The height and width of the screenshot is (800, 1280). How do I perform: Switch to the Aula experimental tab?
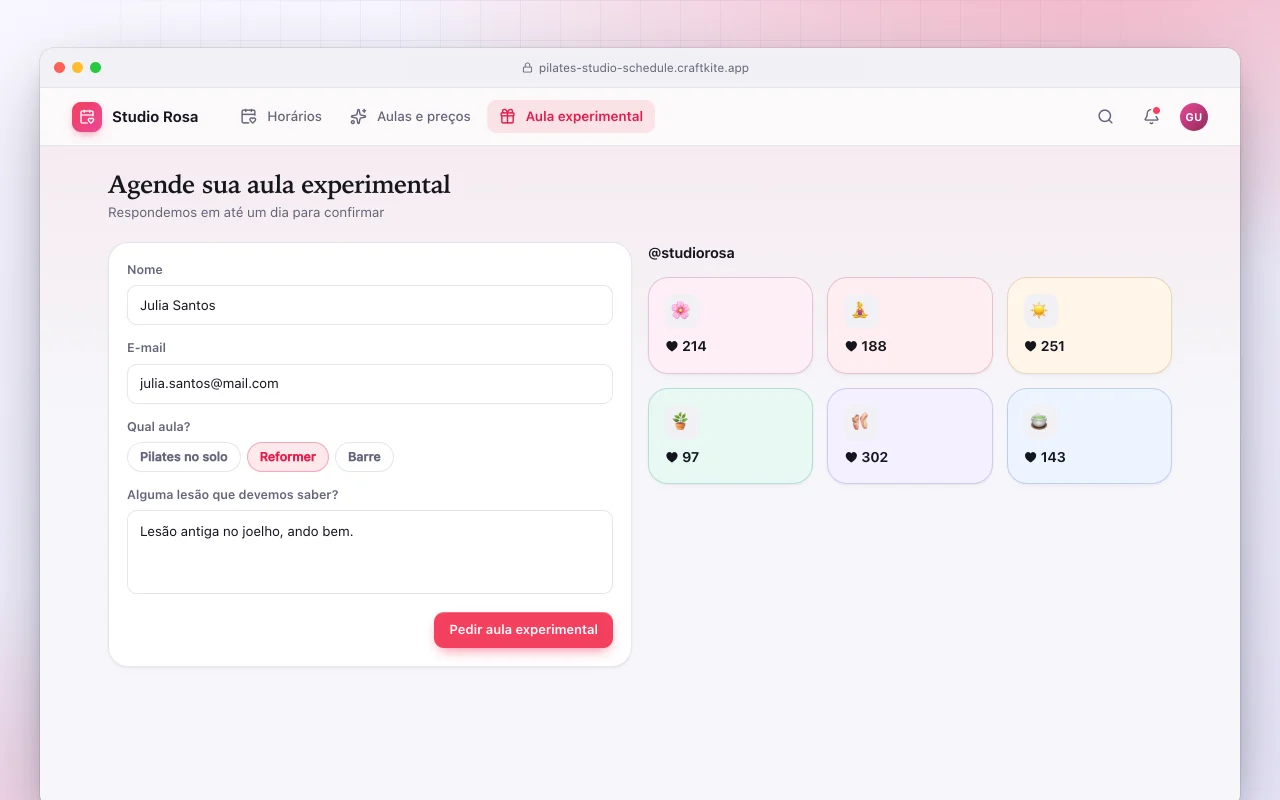coord(571,117)
